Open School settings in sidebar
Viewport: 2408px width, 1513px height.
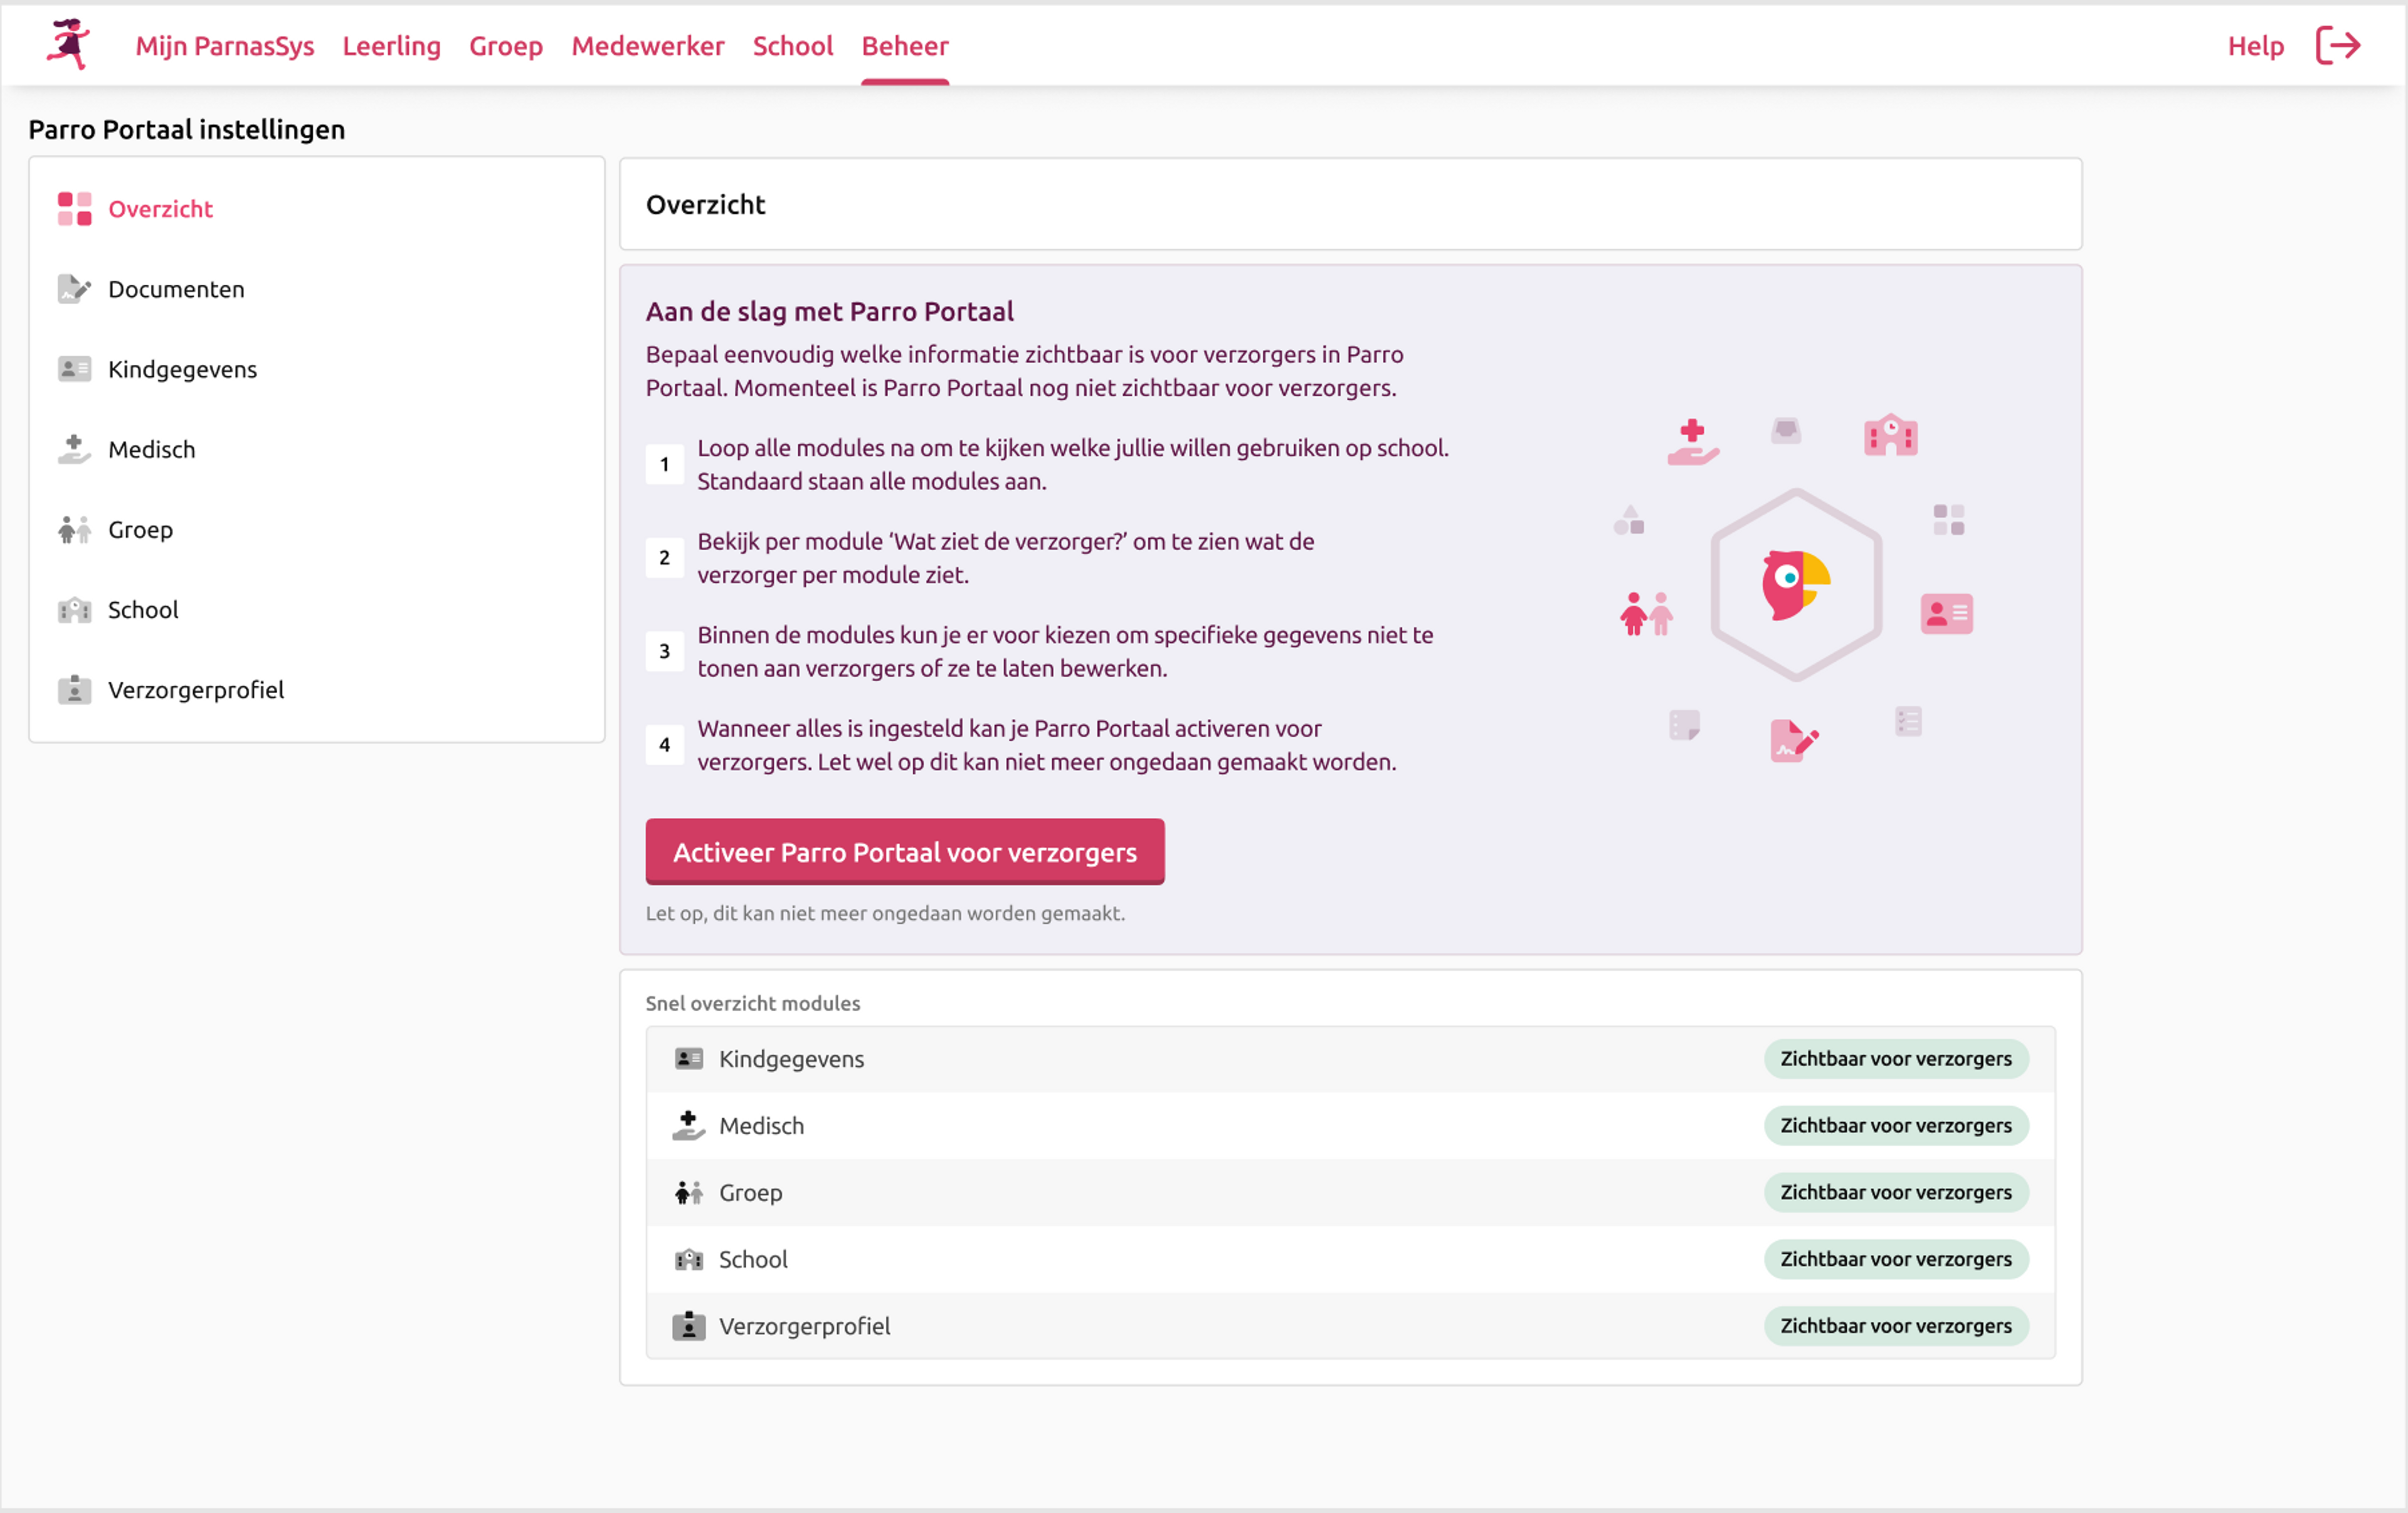(x=143, y=609)
